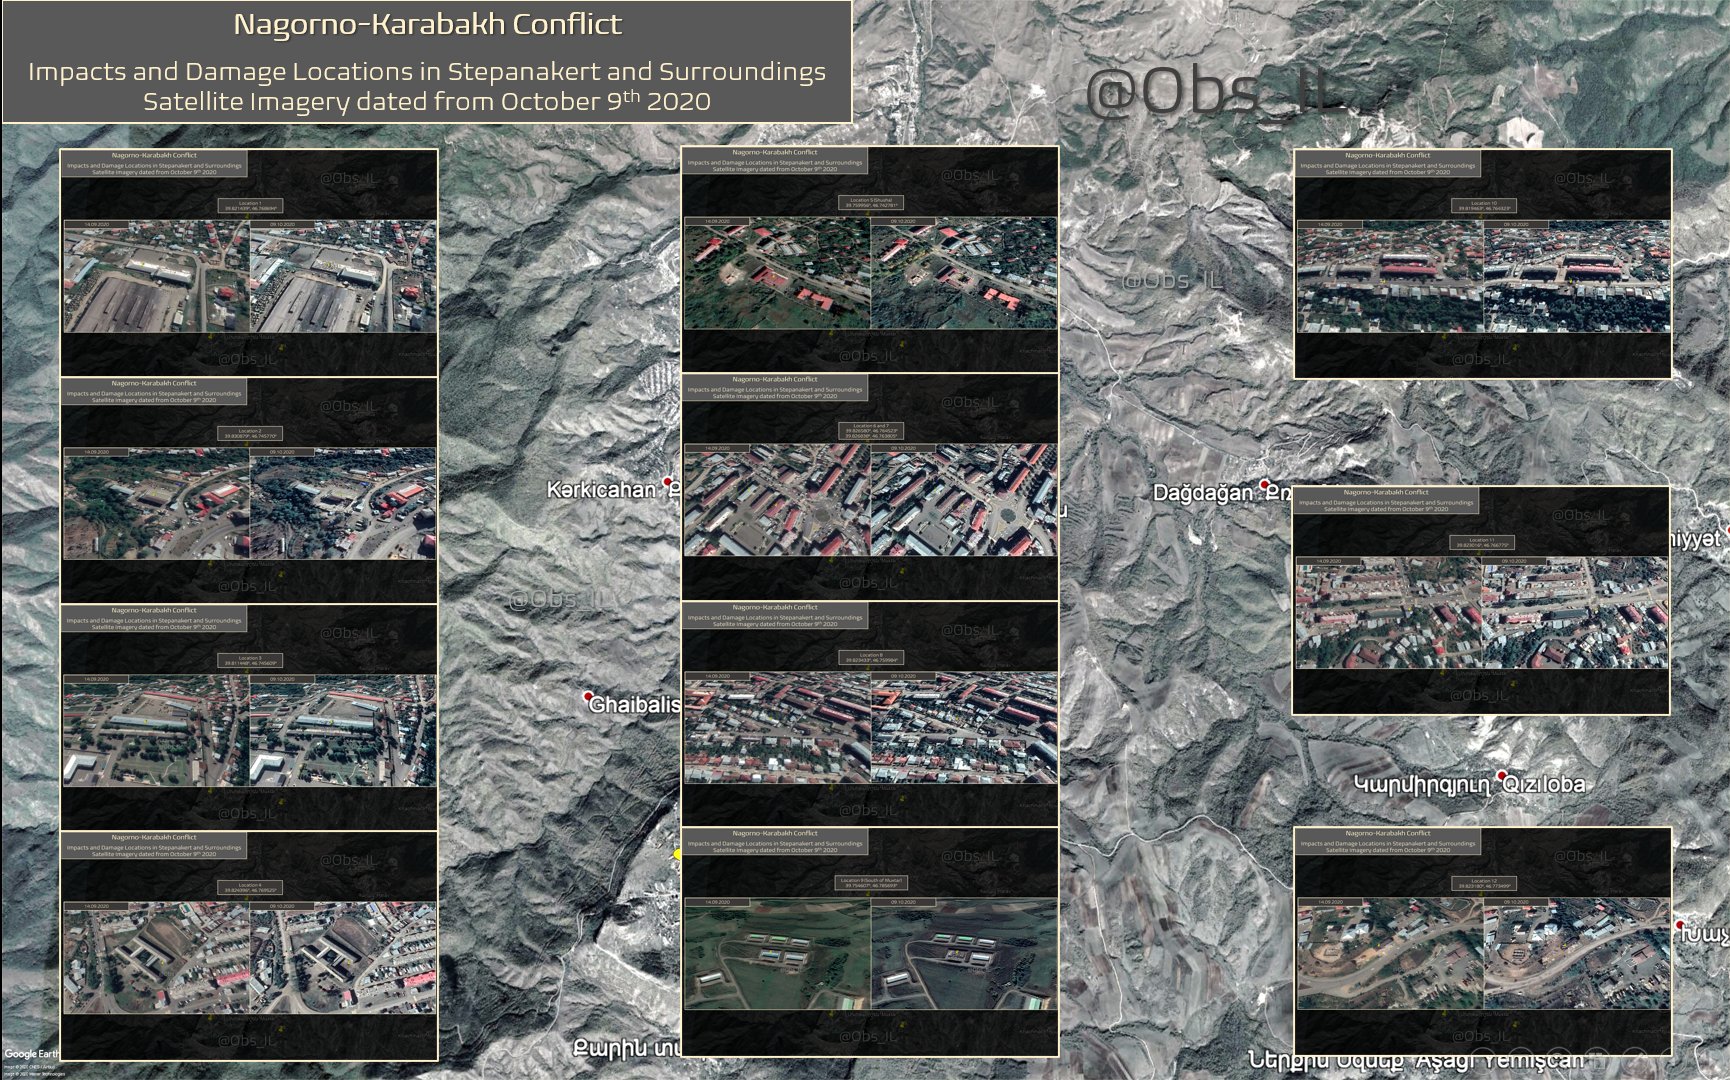Click the Google Earth logo
The width and height of the screenshot is (1730, 1080).
point(33,1054)
